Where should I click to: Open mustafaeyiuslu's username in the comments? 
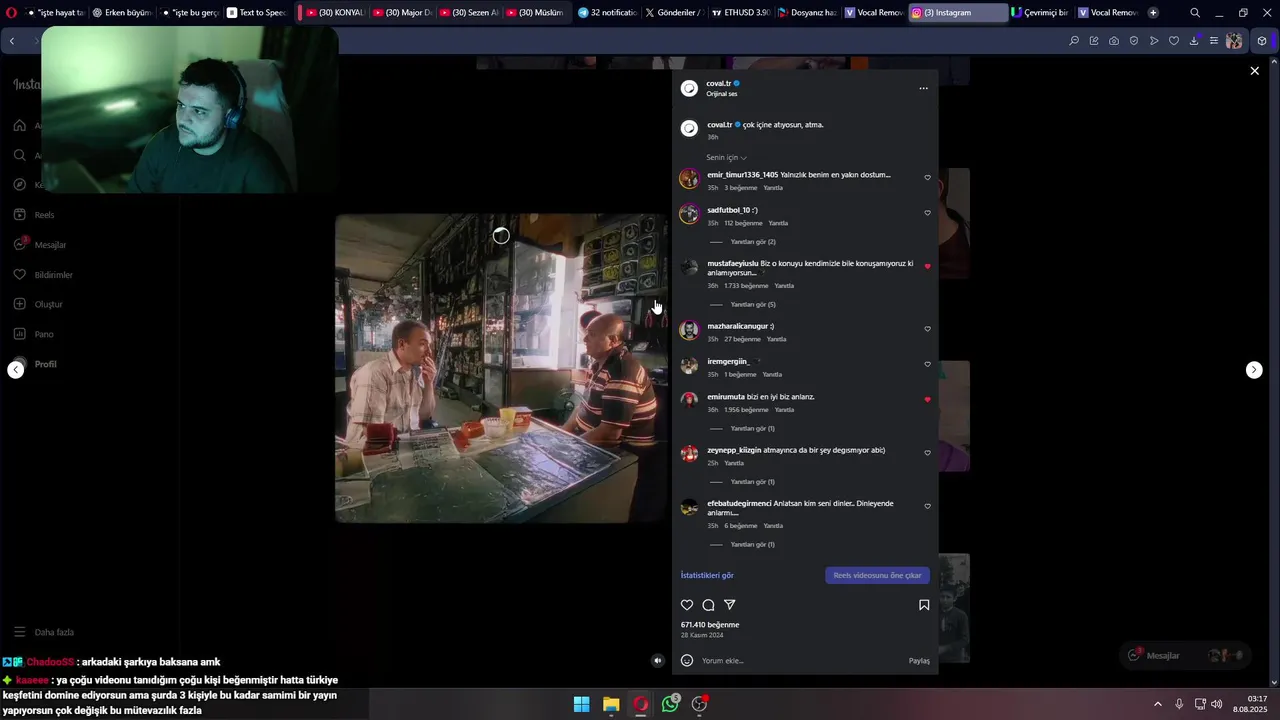[732, 264]
